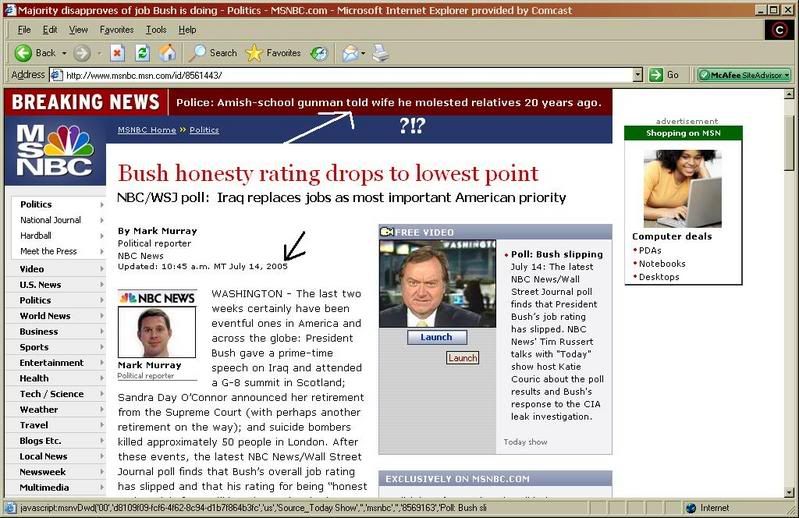Screen dimensions: 799x518
Task: Click the Free Video camera icon
Action: (387, 232)
